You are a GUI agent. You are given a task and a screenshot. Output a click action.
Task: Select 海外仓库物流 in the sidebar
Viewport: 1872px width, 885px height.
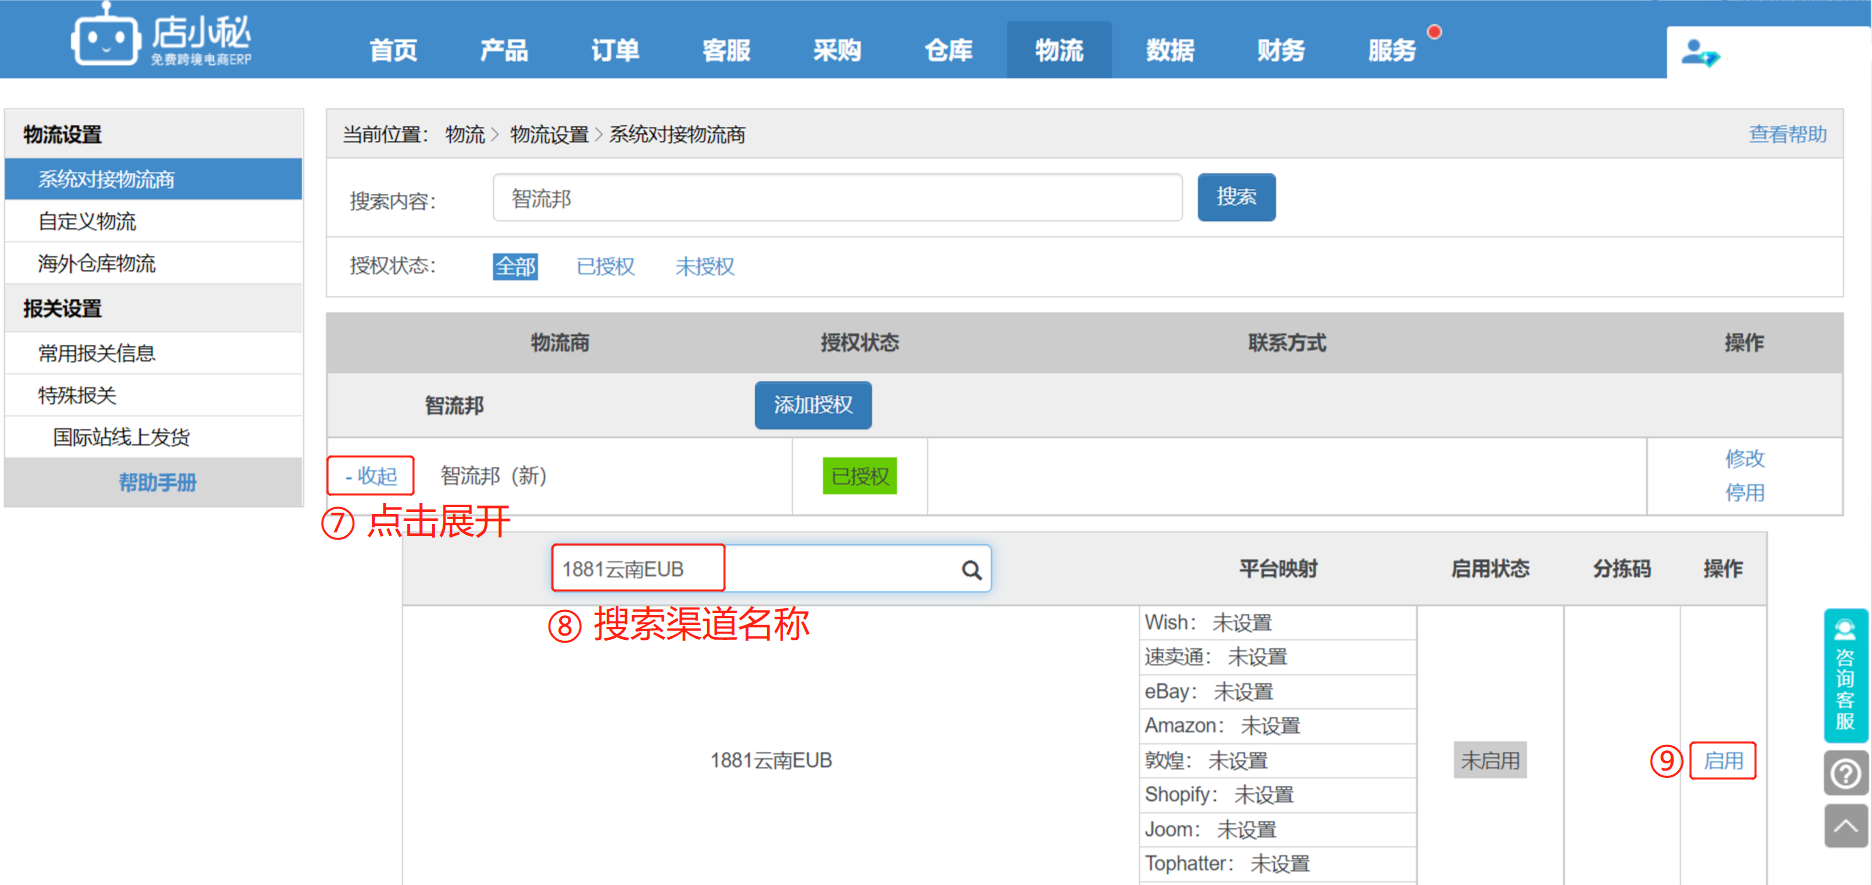(x=154, y=263)
